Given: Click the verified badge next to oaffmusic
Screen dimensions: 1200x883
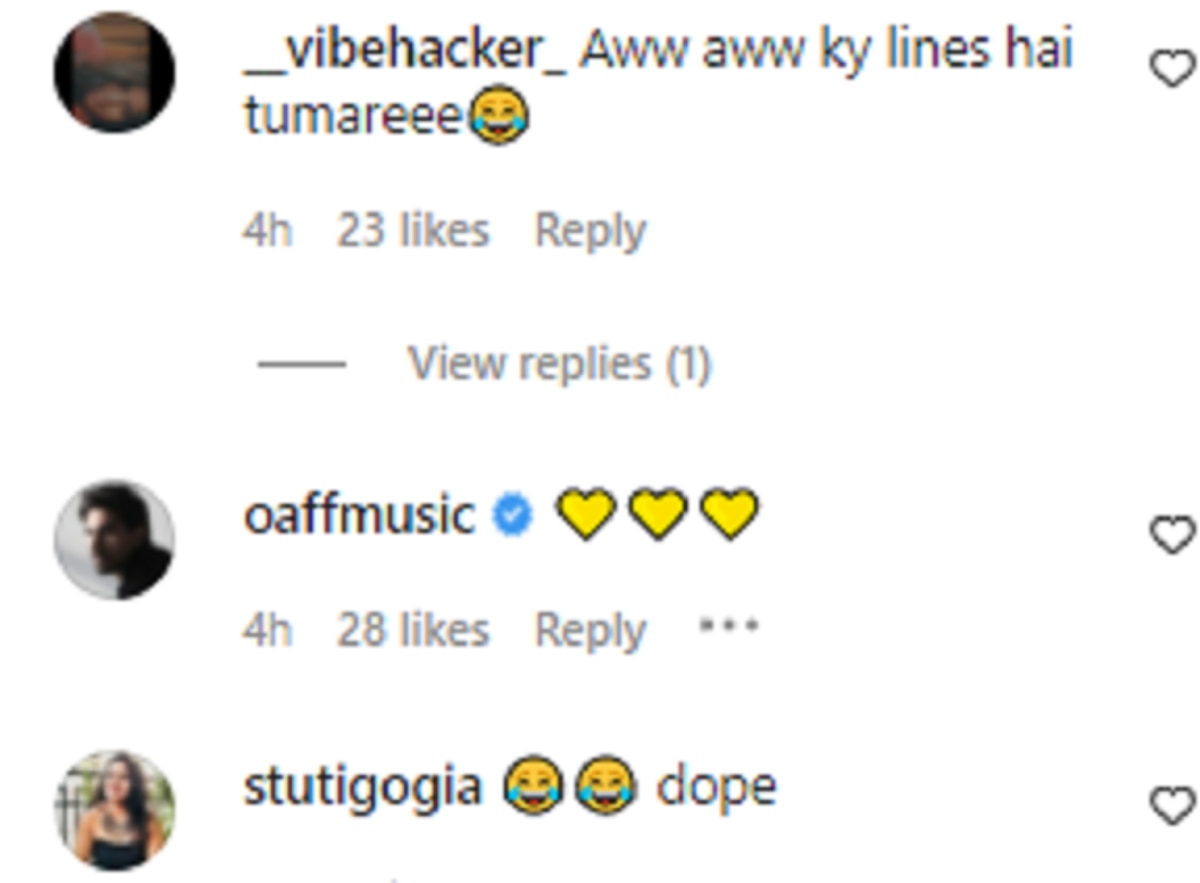Looking at the screenshot, I should (x=514, y=517).
